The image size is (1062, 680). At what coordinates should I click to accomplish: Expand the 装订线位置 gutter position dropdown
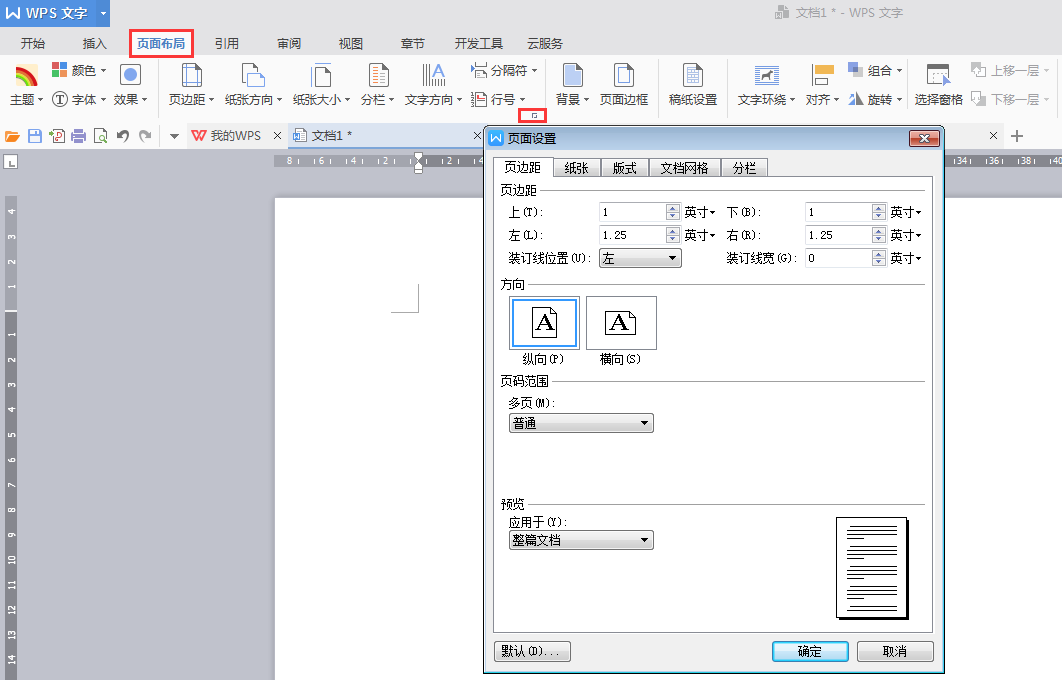tap(640, 259)
